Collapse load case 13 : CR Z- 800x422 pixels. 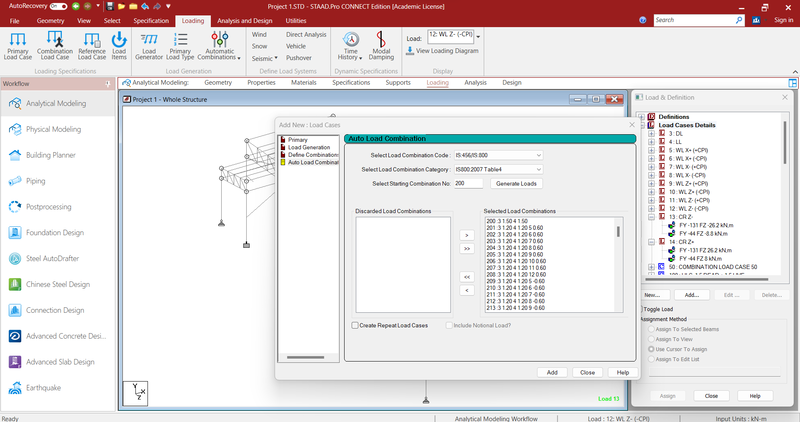point(652,217)
